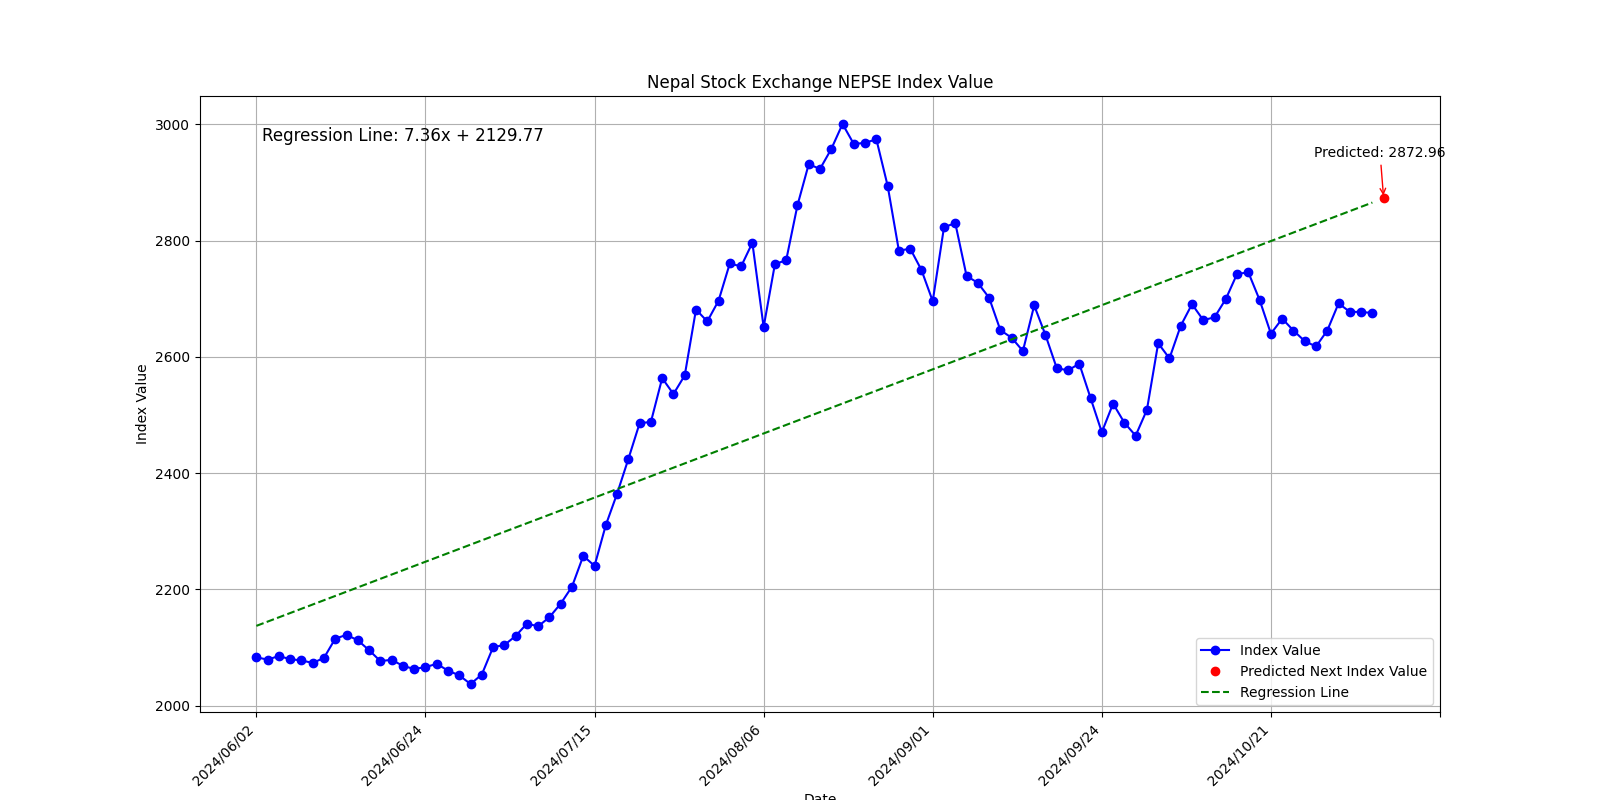Click the y-axis tick label 2800
This screenshot has width=1600, height=800.
coord(172,241)
